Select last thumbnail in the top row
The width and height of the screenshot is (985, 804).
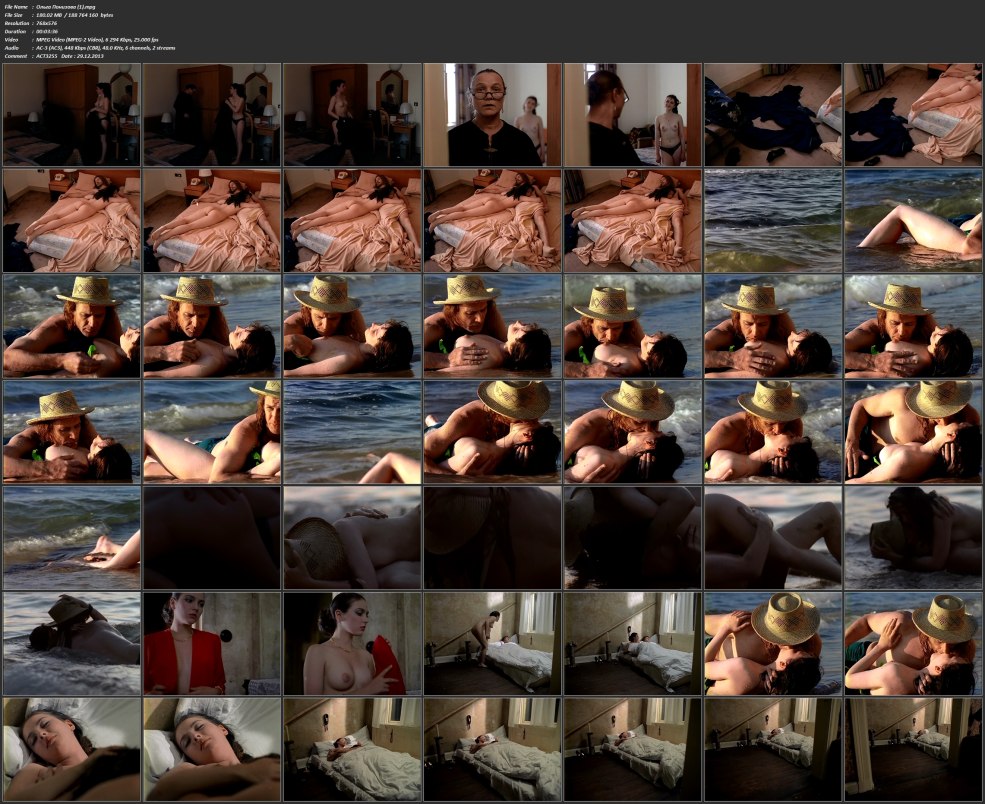[x=913, y=114]
